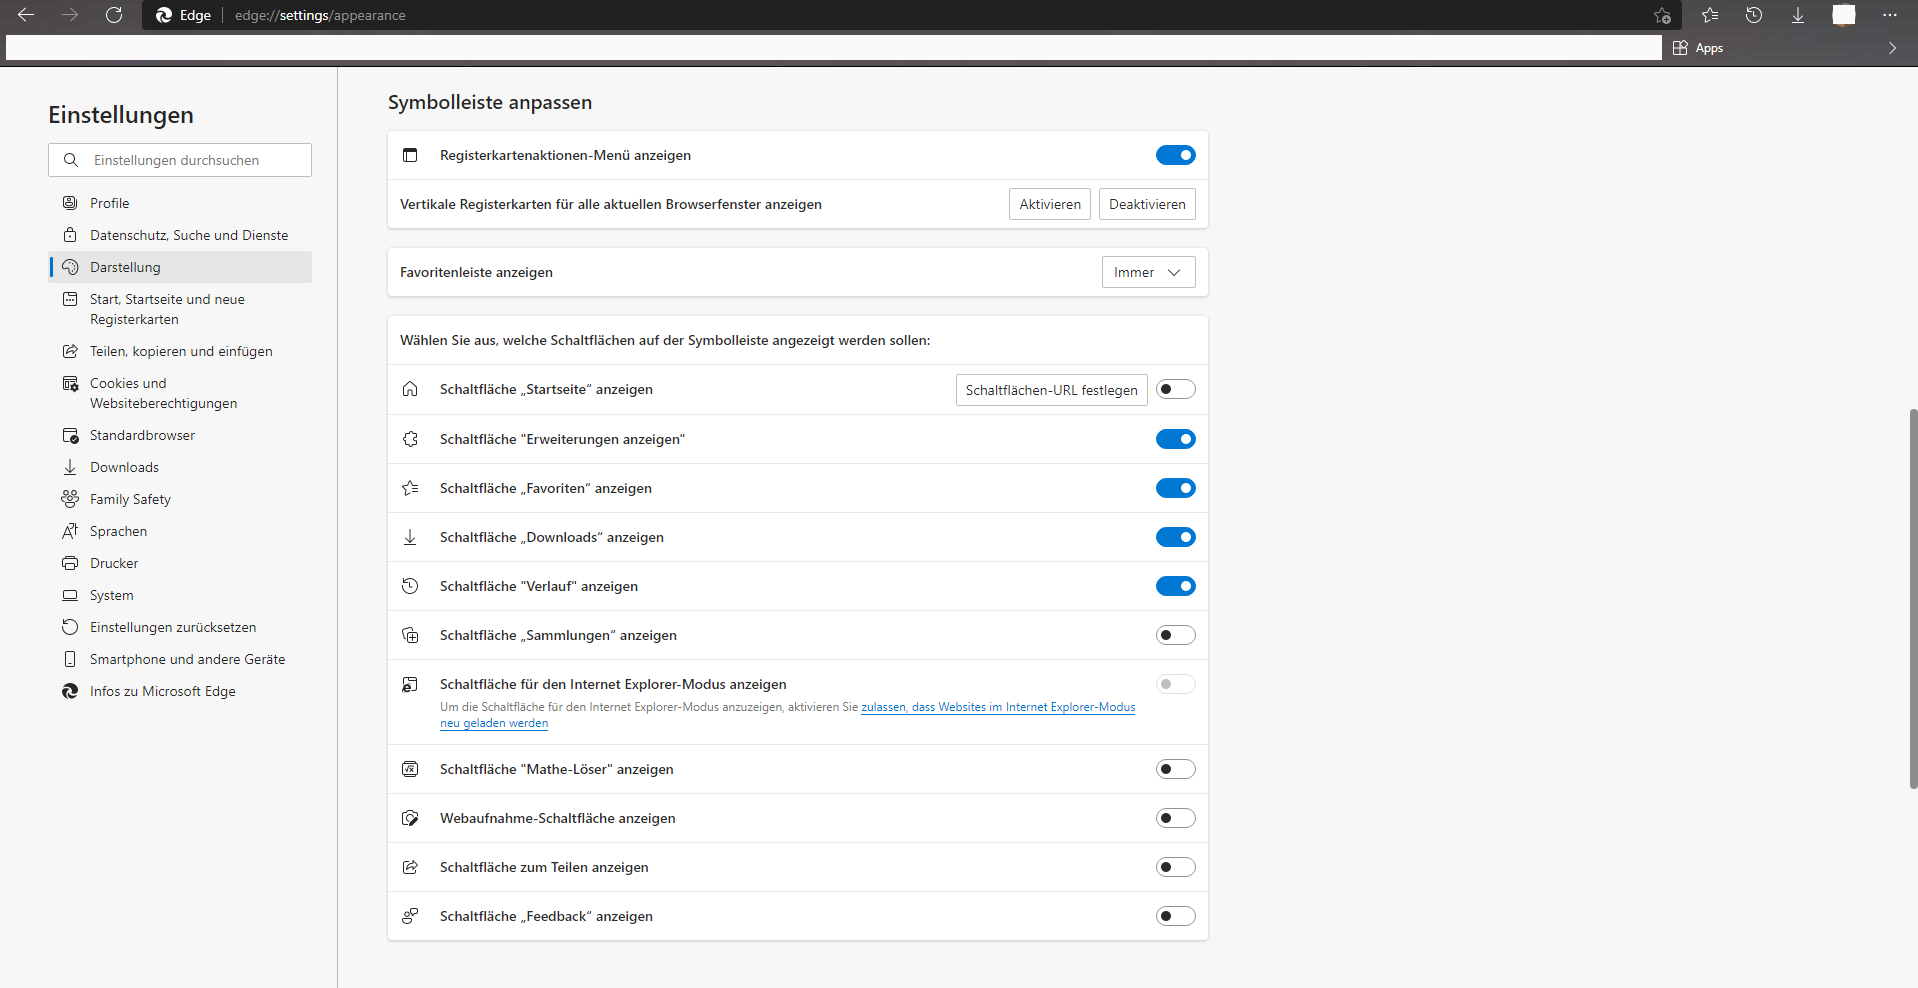This screenshot has height=988, width=1918.
Task: Click the Feedback row icon
Action: point(410,916)
